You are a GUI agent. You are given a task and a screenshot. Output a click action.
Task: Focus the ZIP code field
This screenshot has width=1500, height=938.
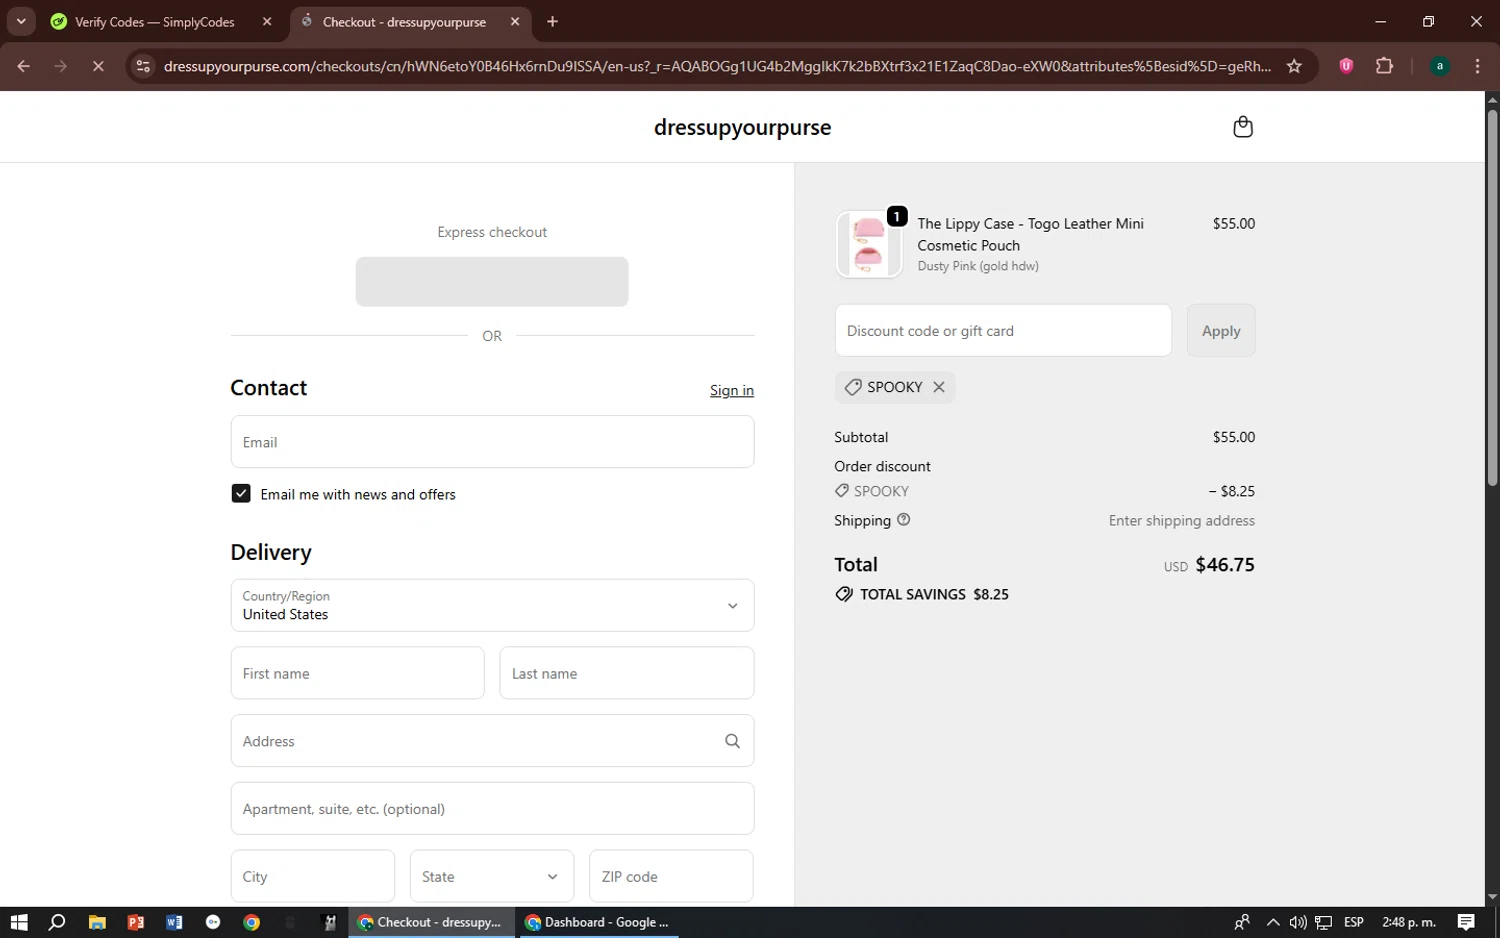pyautogui.click(x=671, y=876)
